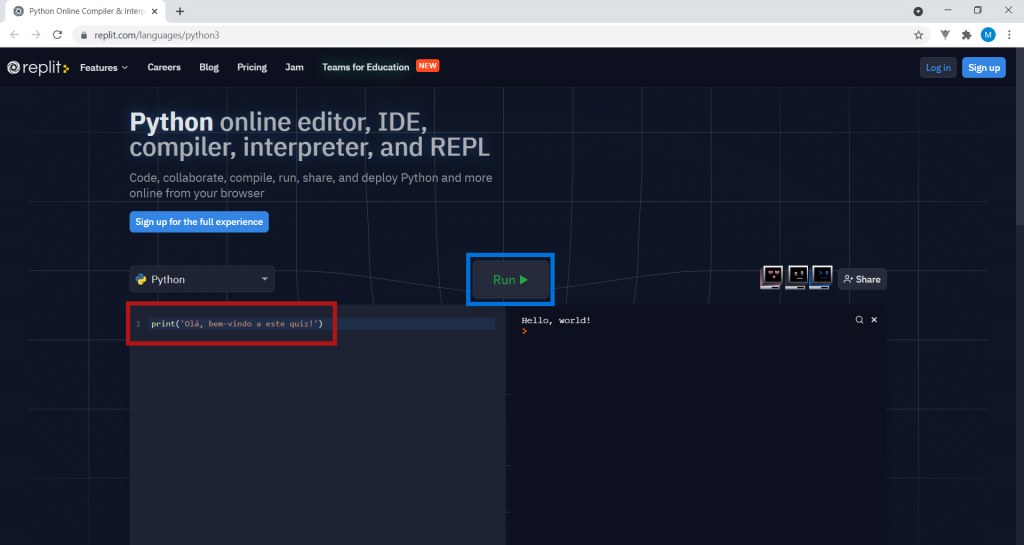Select the heart-eyes computer avatar
This screenshot has height=545, width=1024.
[772, 277]
